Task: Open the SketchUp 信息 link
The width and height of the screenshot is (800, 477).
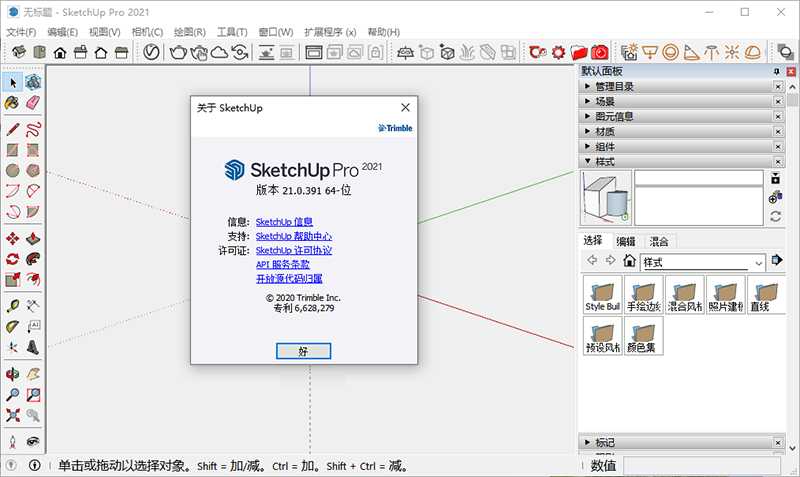Action: click(x=284, y=222)
